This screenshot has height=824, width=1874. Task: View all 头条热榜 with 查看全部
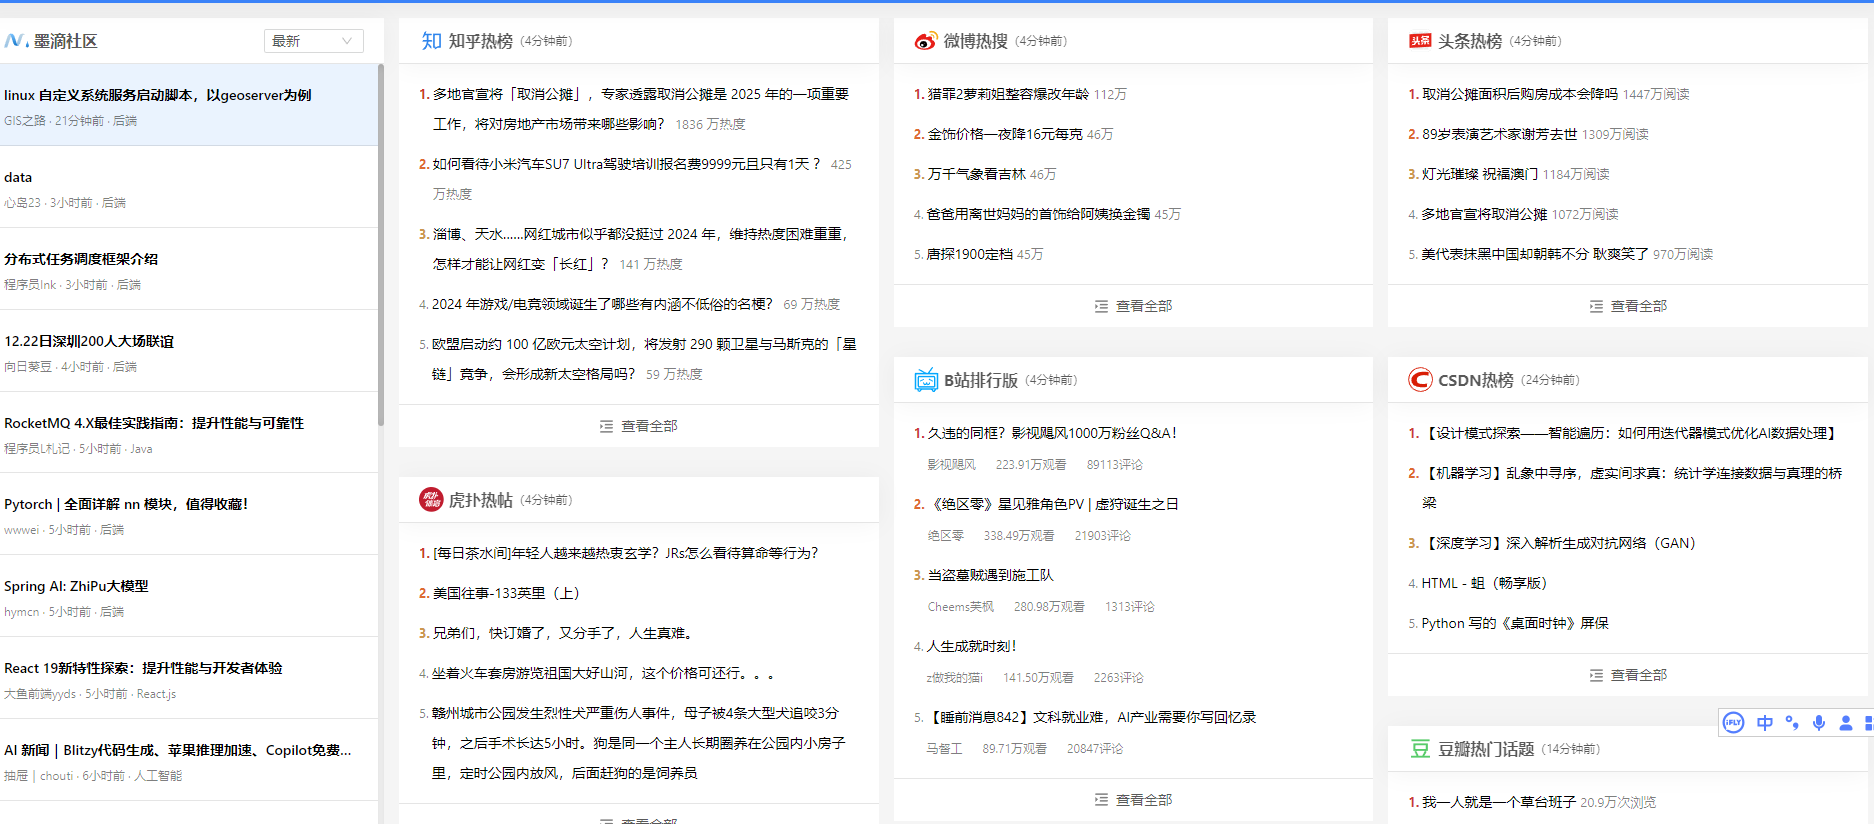coord(1628,306)
